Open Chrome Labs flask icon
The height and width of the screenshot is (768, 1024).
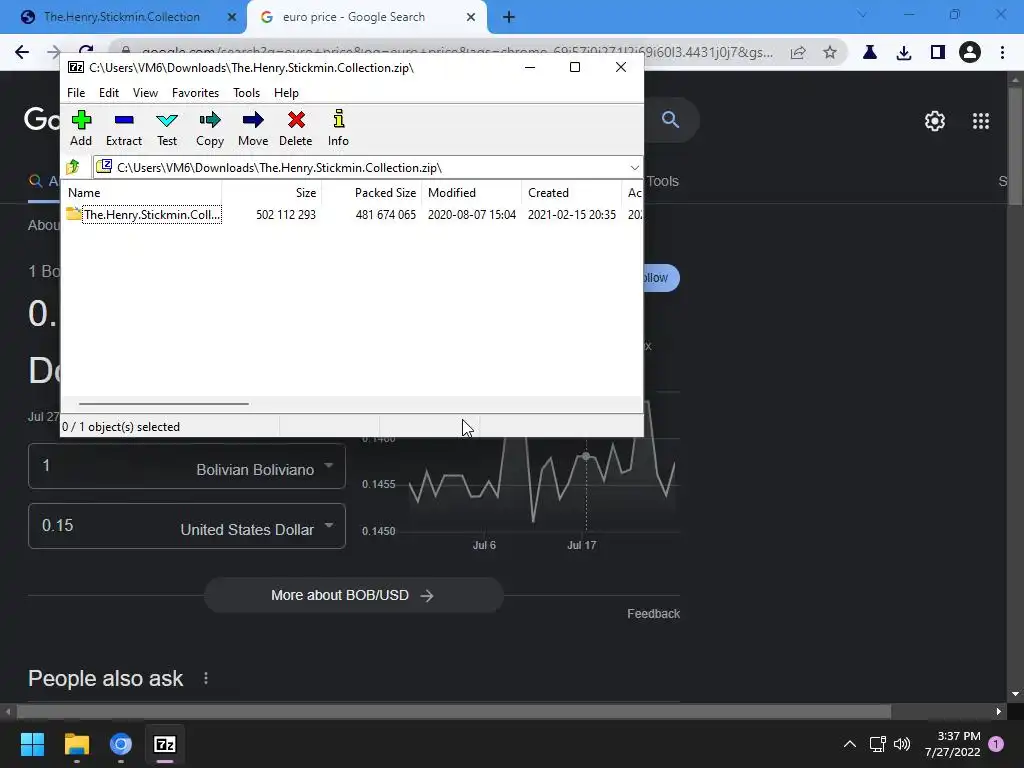point(870,52)
